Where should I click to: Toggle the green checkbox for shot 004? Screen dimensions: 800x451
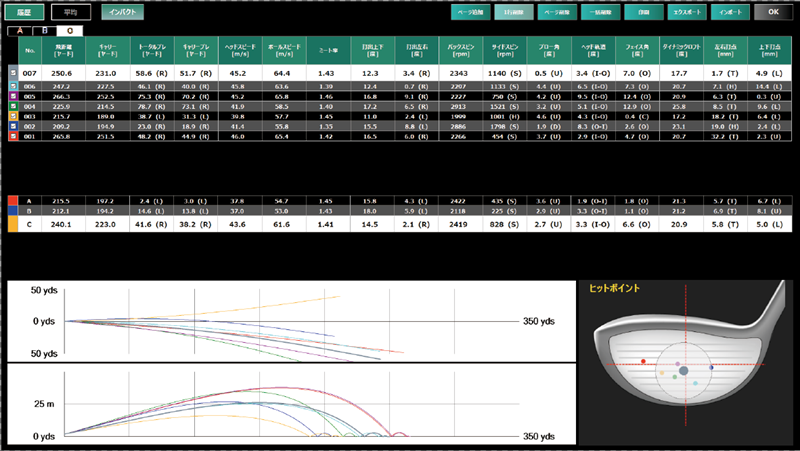click(11, 108)
